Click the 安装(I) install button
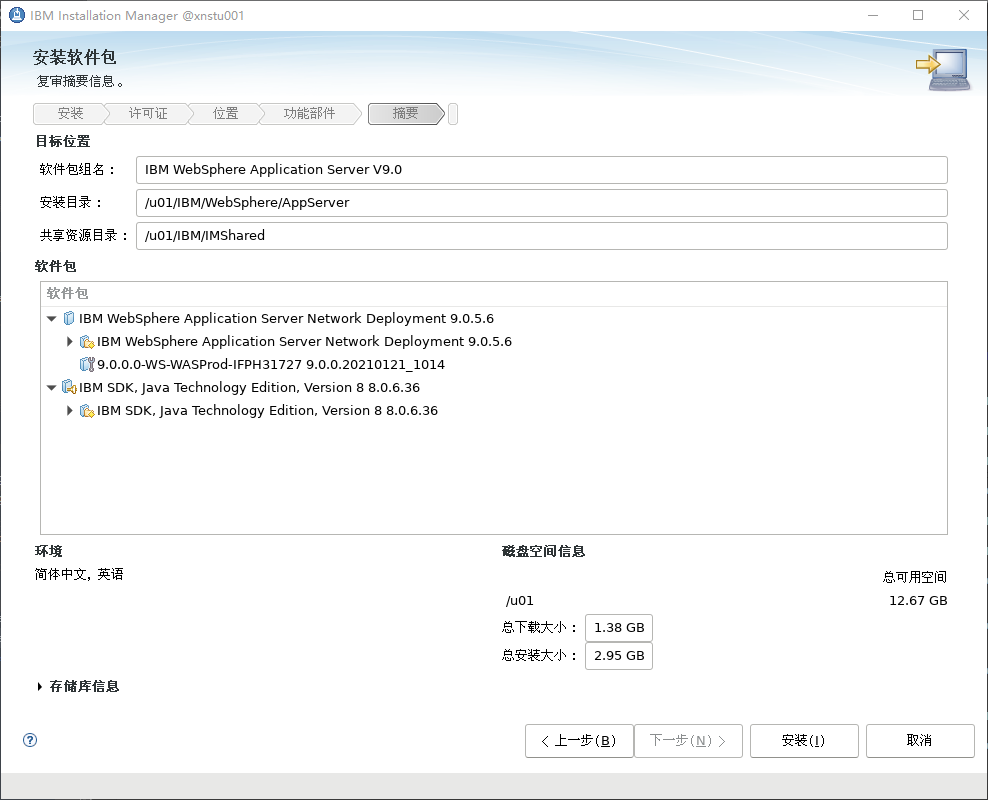This screenshot has width=988, height=800. coord(804,741)
